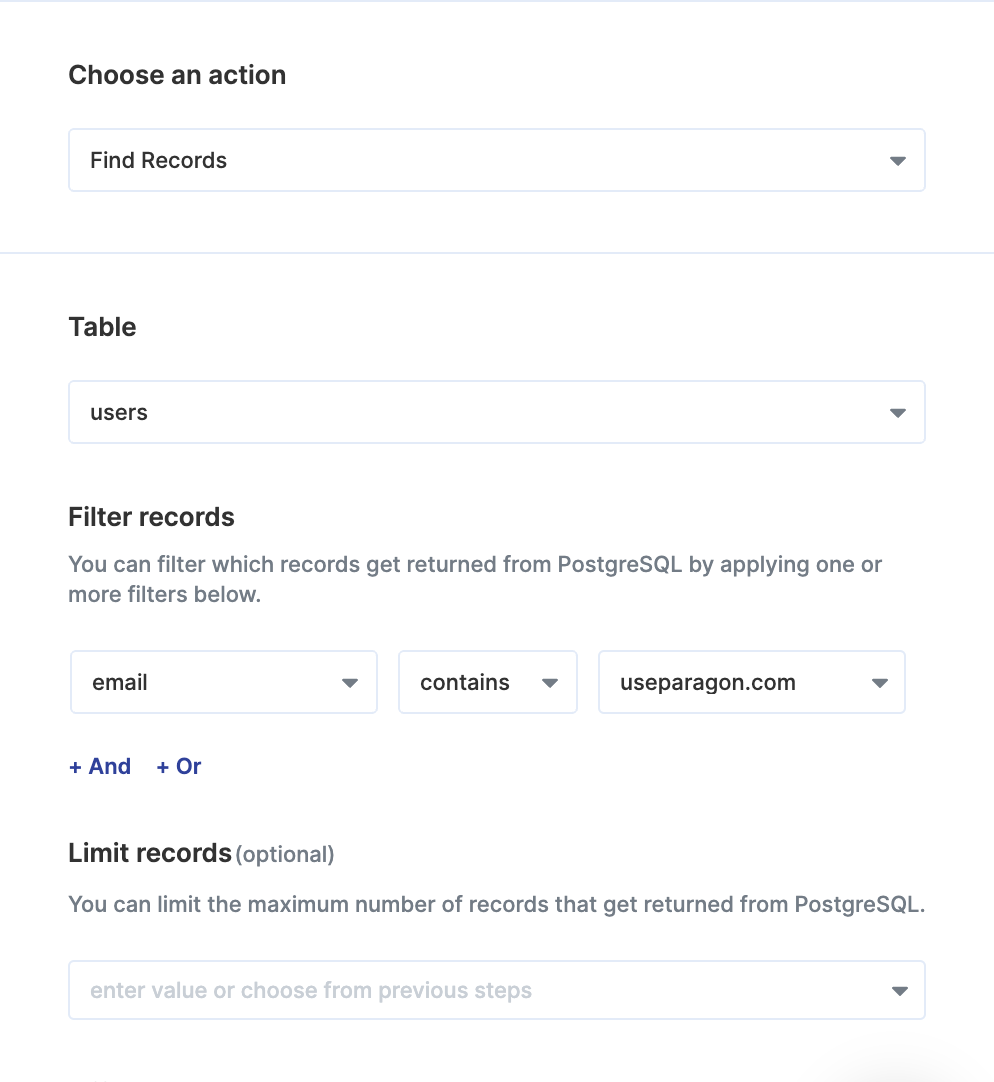Click the arrow beside the email filter field

pyautogui.click(x=350, y=683)
